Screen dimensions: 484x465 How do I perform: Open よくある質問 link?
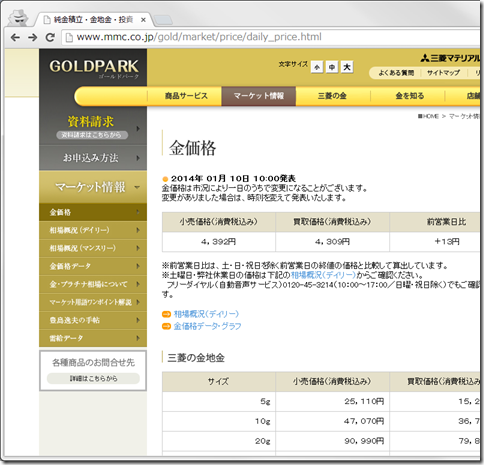pyautogui.click(x=396, y=73)
